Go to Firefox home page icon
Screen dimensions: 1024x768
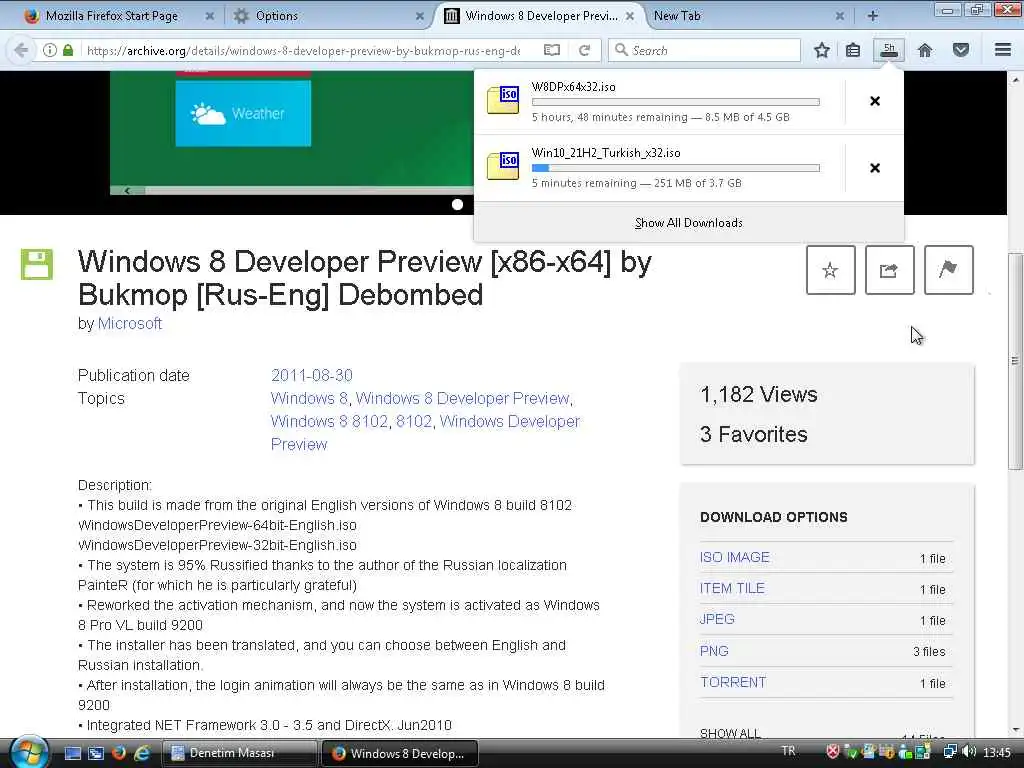click(x=925, y=50)
